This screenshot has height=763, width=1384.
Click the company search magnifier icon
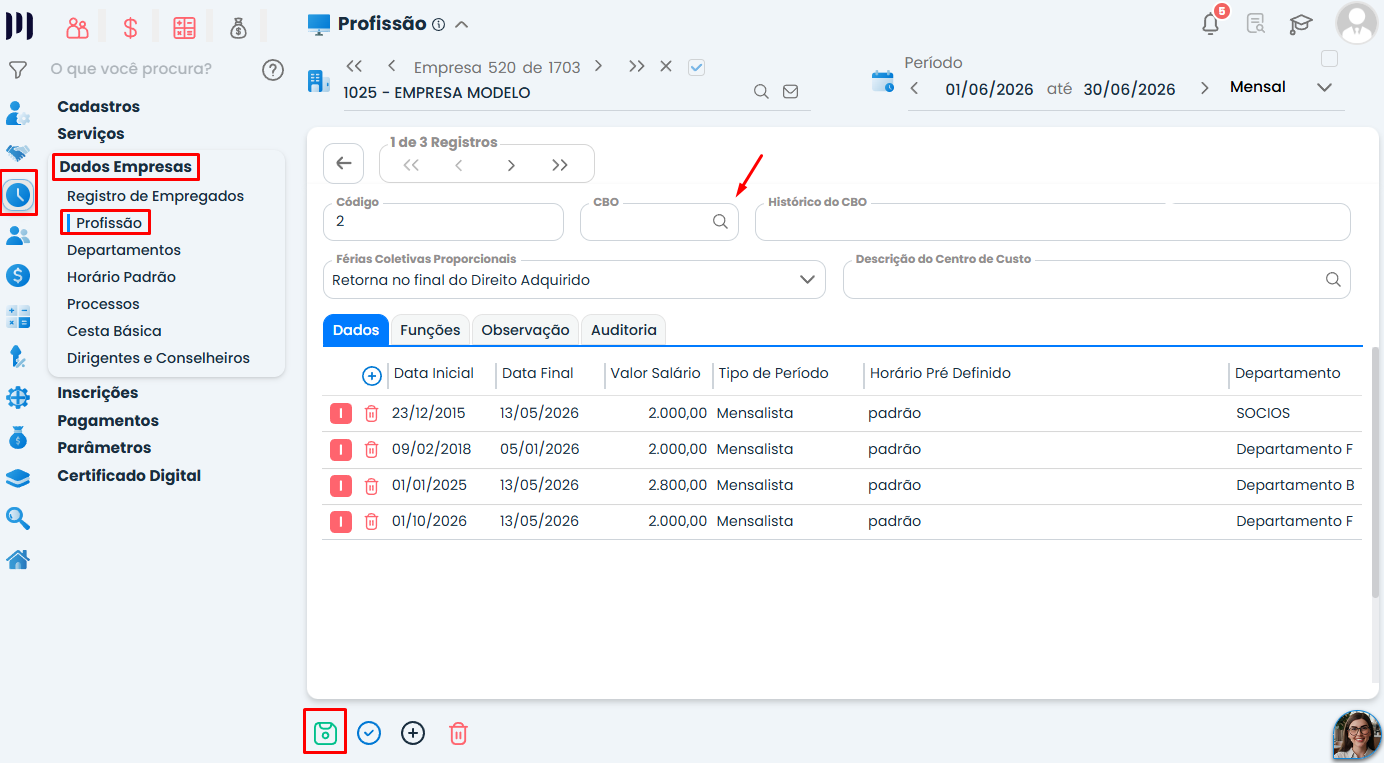(761, 92)
